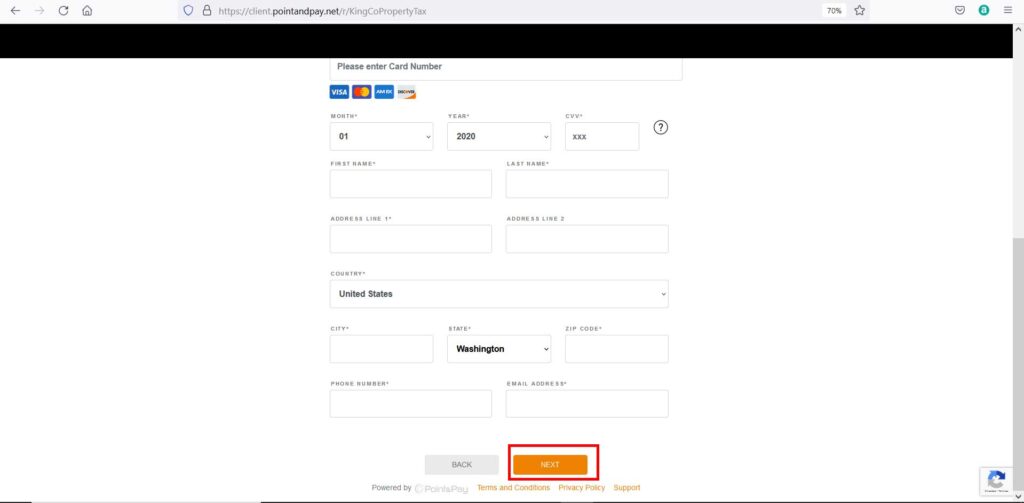Click the green account avatar icon
The image size is (1024, 503).
tap(984, 10)
